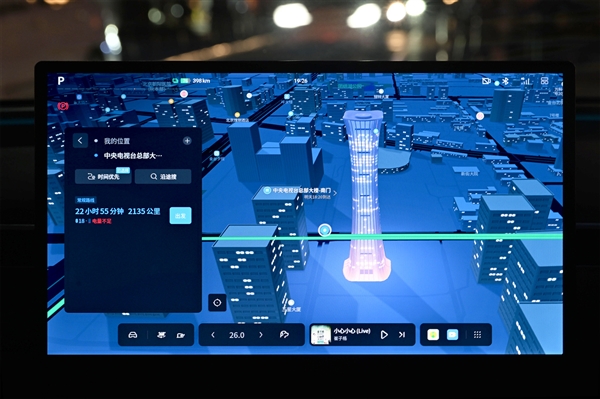This screenshot has height=399, width=600.
Task: Select the 时间优先 route preference
Action: pyautogui.click(x=103, y=177)
